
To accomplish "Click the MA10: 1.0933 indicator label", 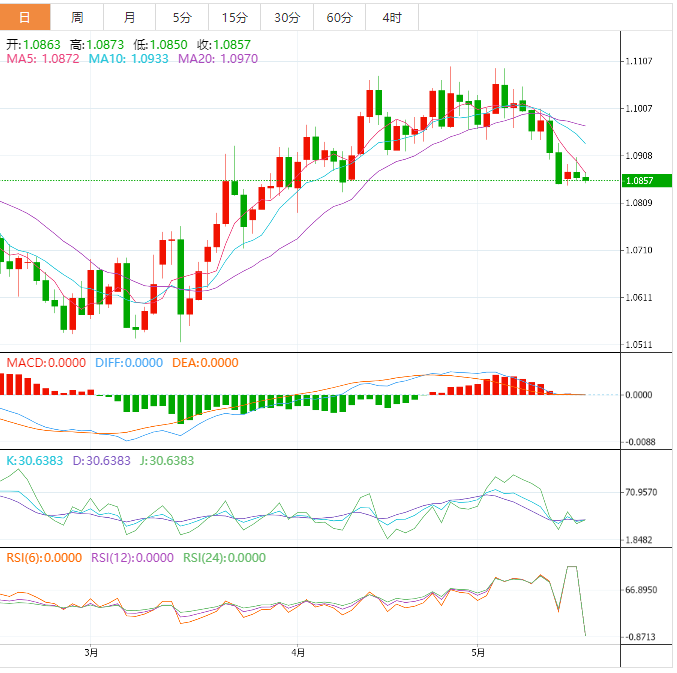I will pos(130,60).
